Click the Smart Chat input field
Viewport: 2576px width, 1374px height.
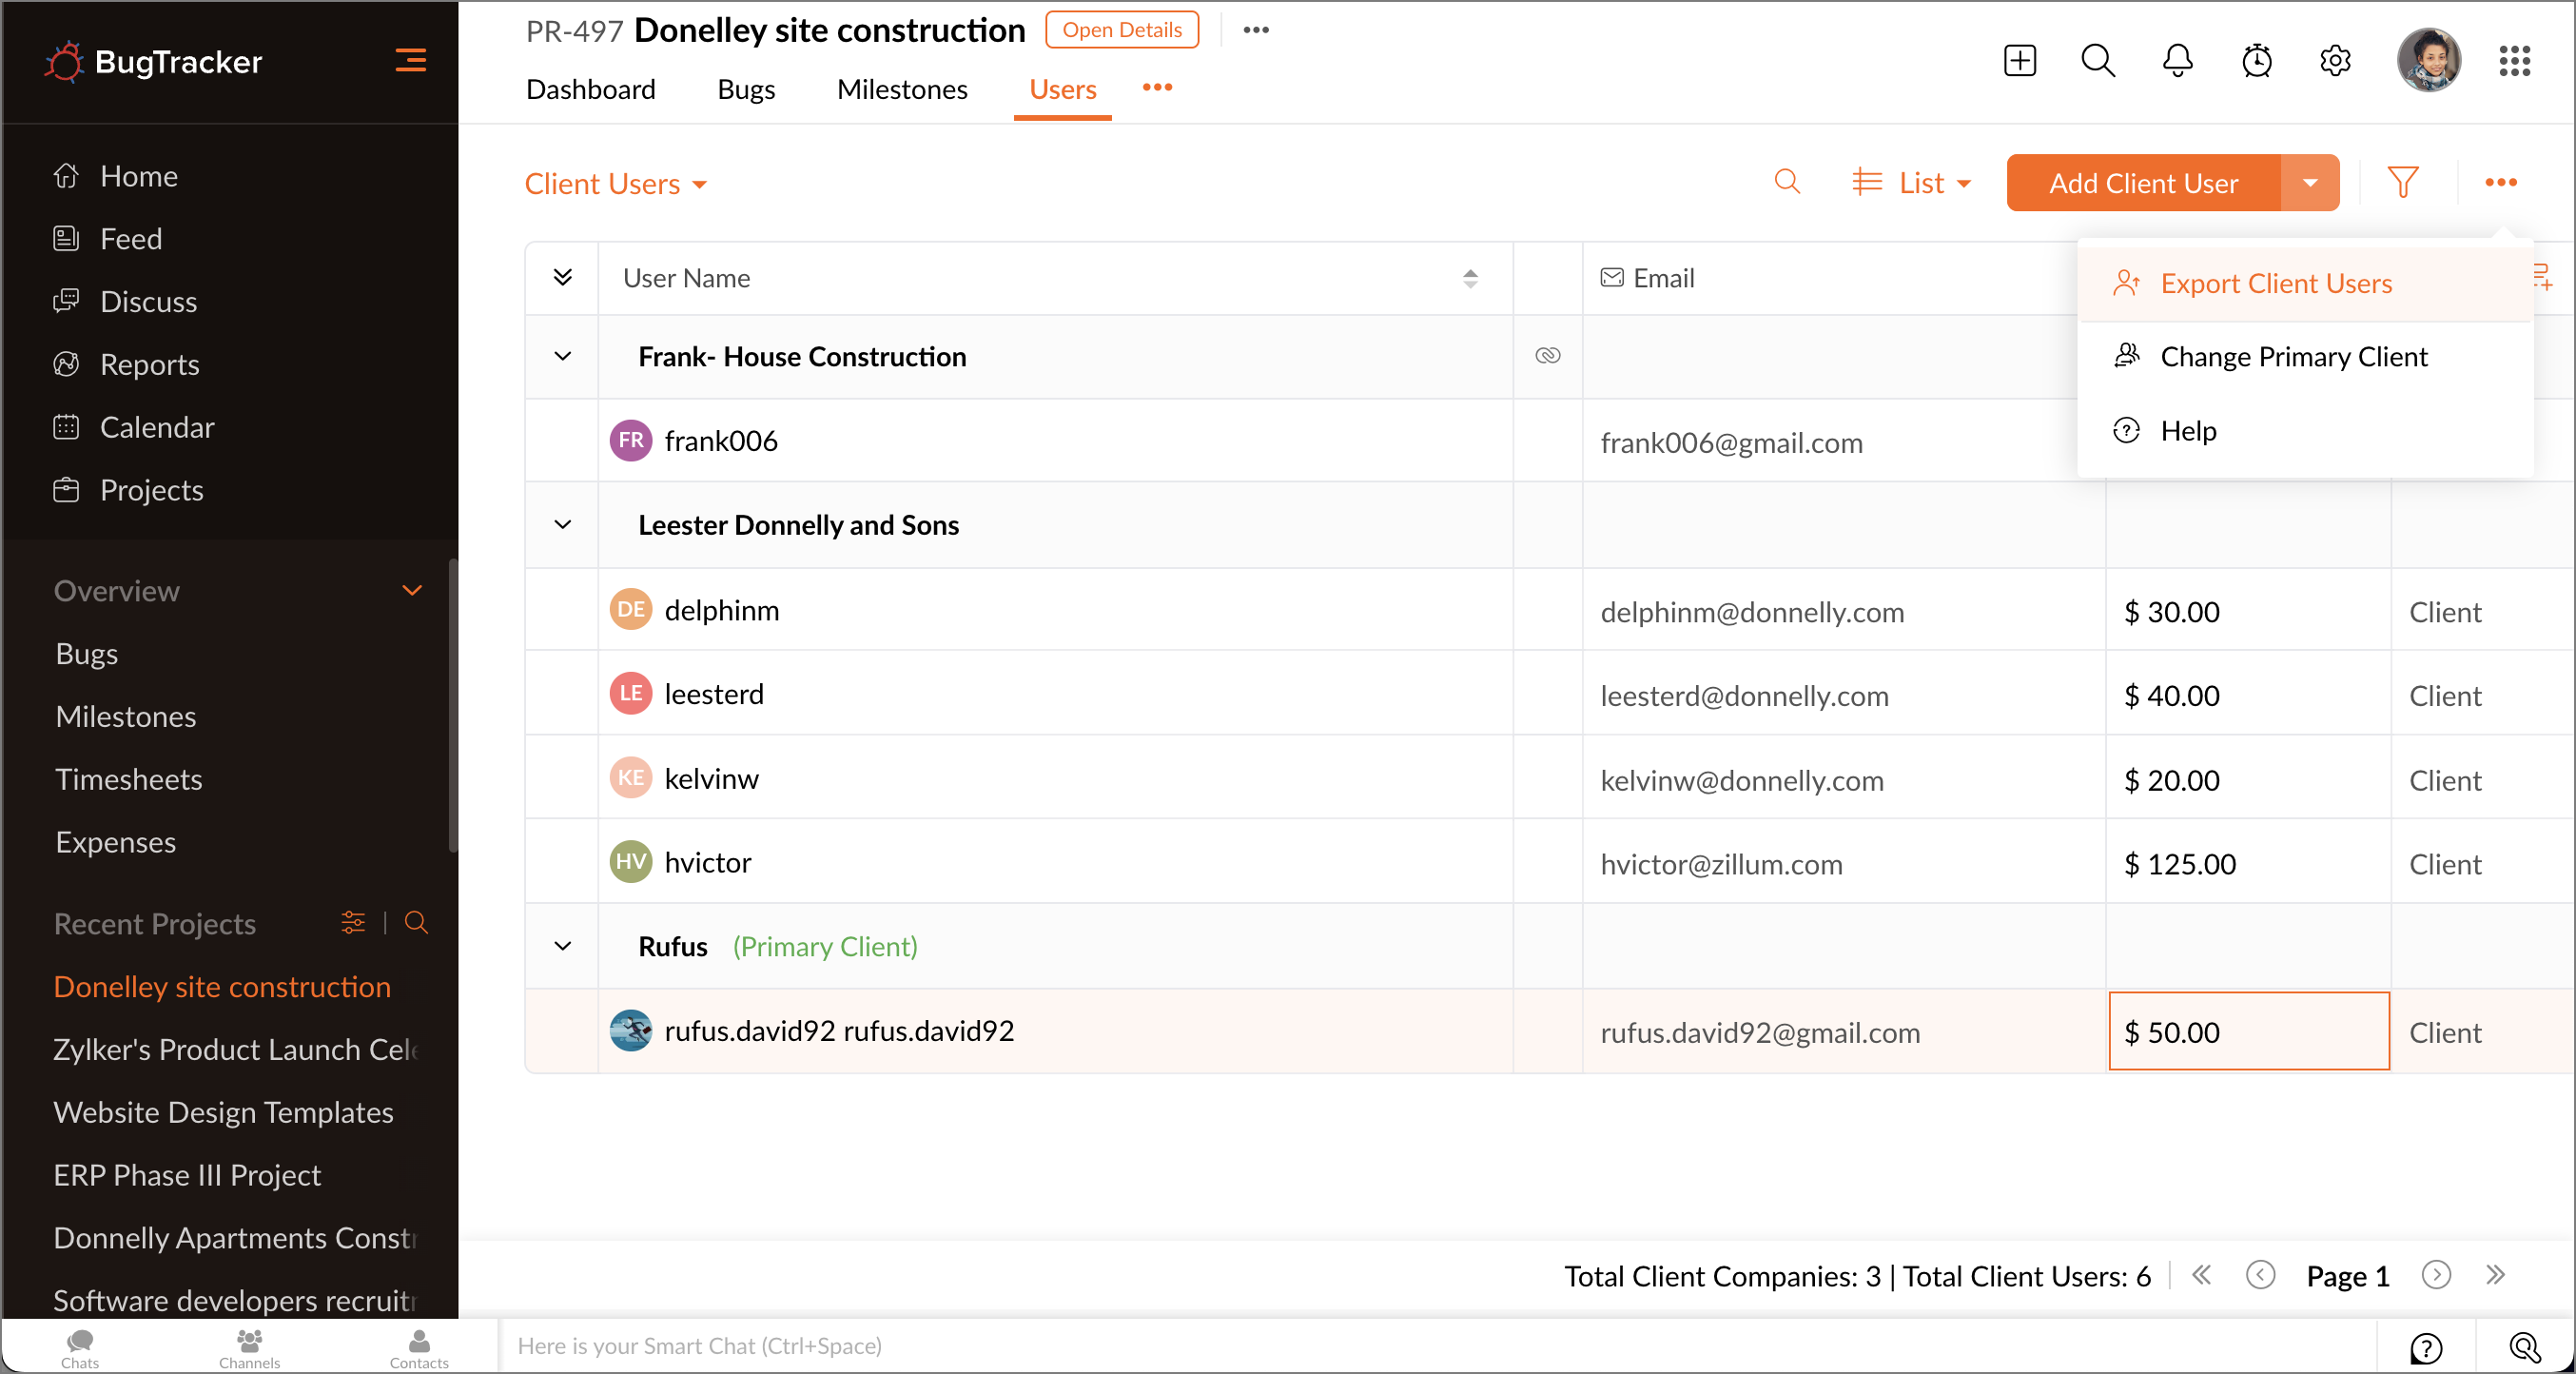(1400, 1345)
